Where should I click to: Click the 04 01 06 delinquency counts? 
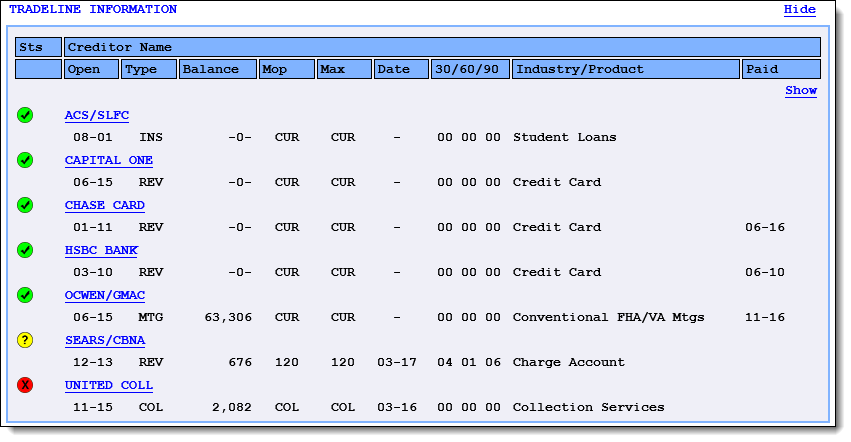pyautogui.click(x=469, y=363)
